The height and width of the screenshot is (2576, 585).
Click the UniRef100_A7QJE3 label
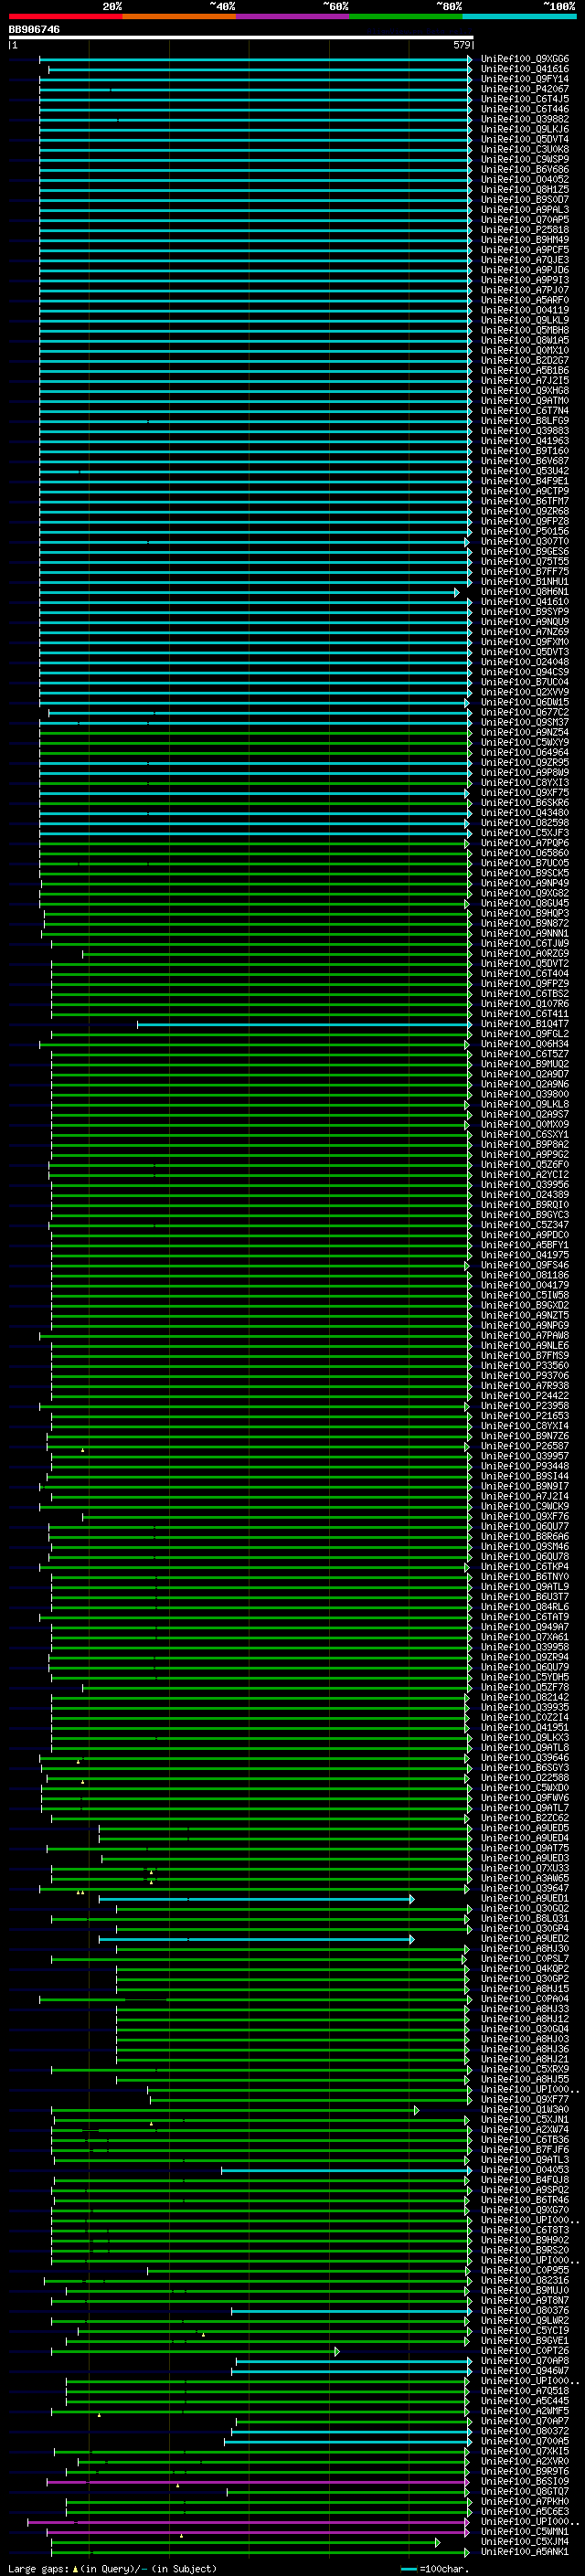[x=525, y=260]
